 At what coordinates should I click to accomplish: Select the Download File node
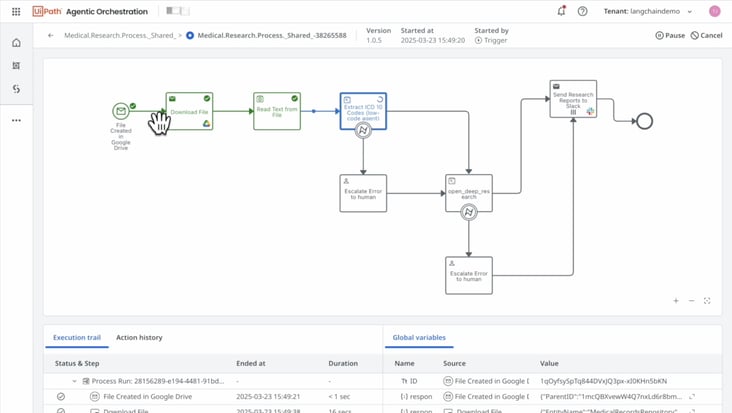pos(189,111)
